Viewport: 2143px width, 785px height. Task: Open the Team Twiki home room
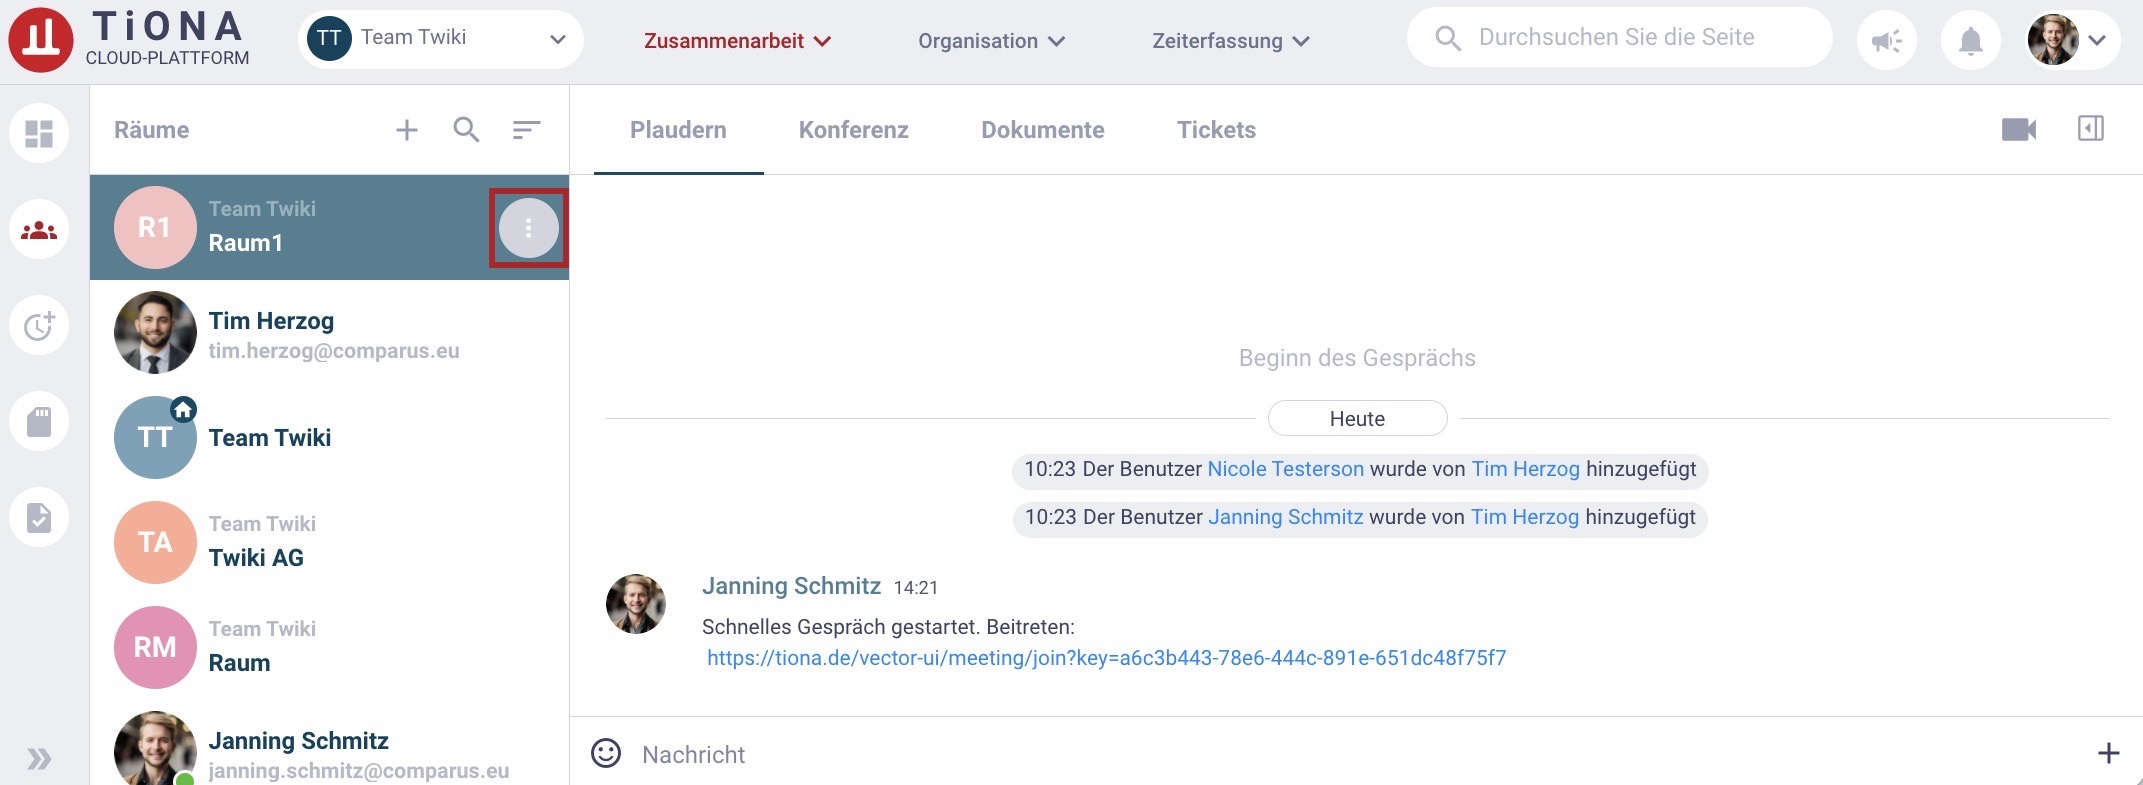(x=329, y=437)
